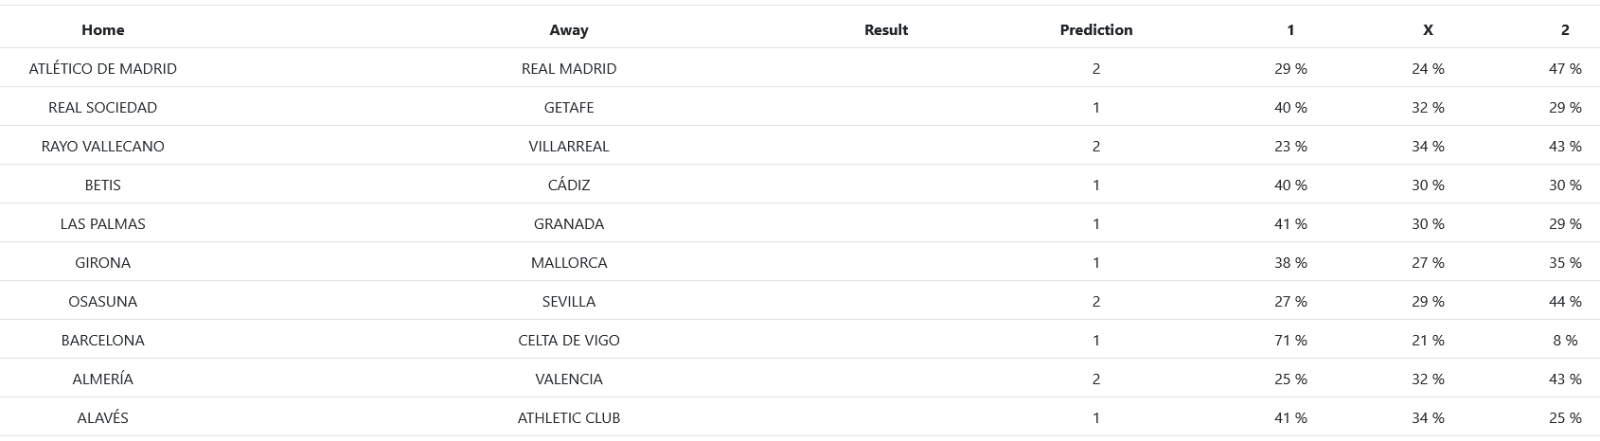Click the Prediction column header
The image size is (1600, 441).
point(1096,30)
